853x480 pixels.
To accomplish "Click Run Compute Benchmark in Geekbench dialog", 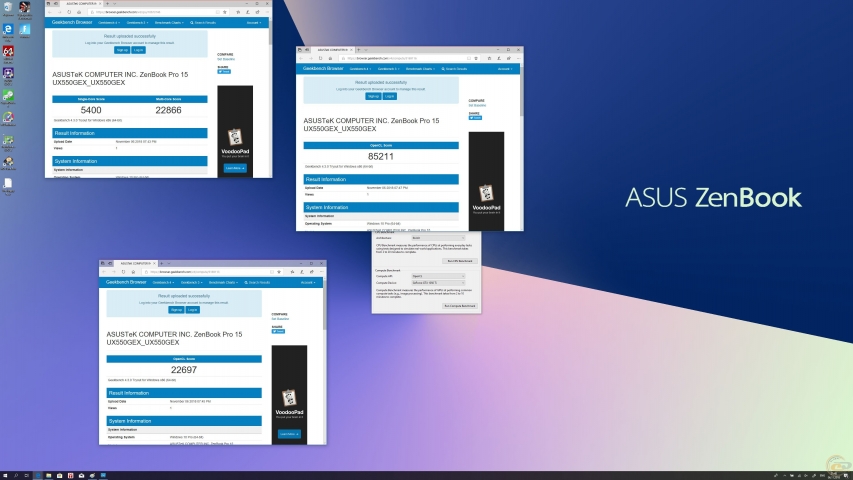I will click(460, 306).
